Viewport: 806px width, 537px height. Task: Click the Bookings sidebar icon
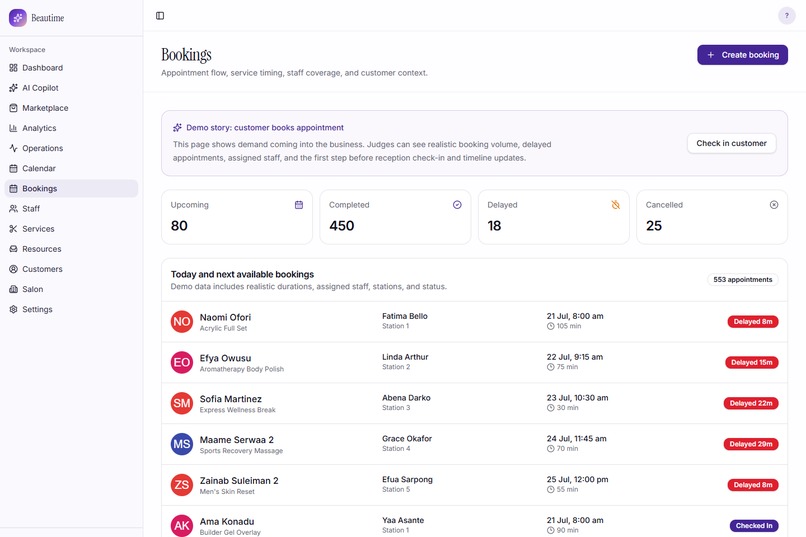tap(13, 189)
